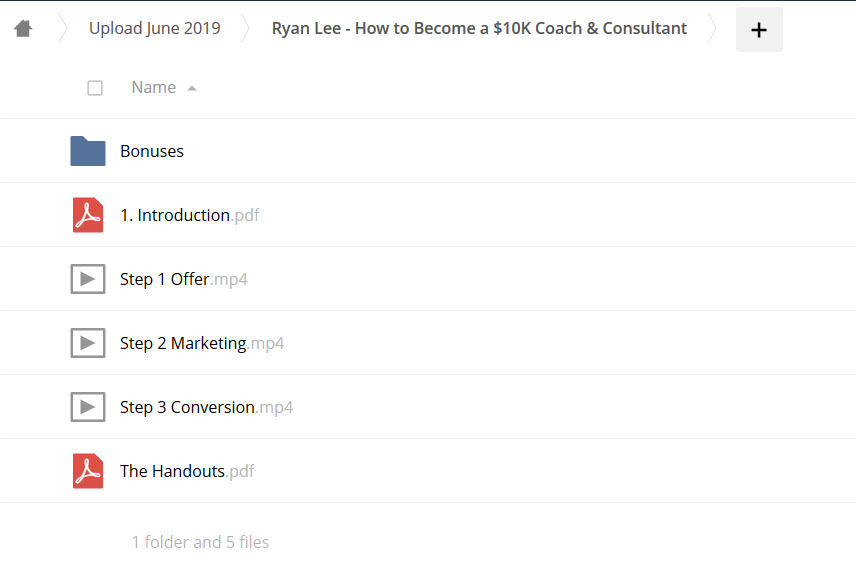Open the Bonuses folder name
The height and width of the screenshot is (588, 856).
pos(152,151)
